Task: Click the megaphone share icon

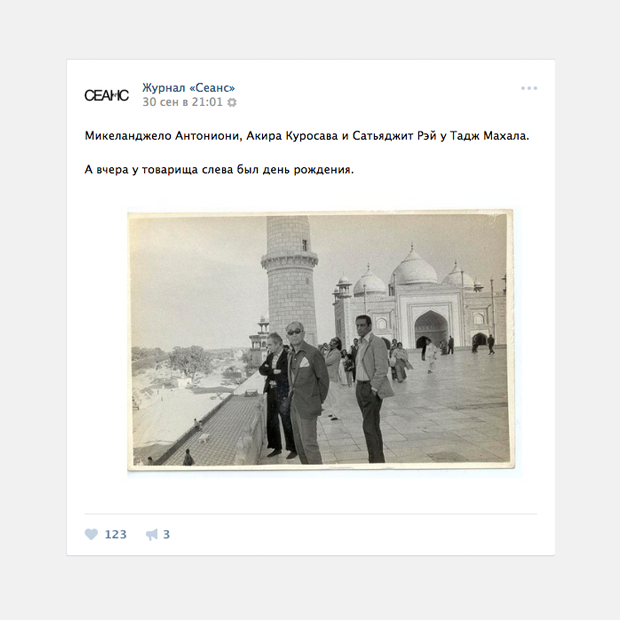Action: [152, 535]
